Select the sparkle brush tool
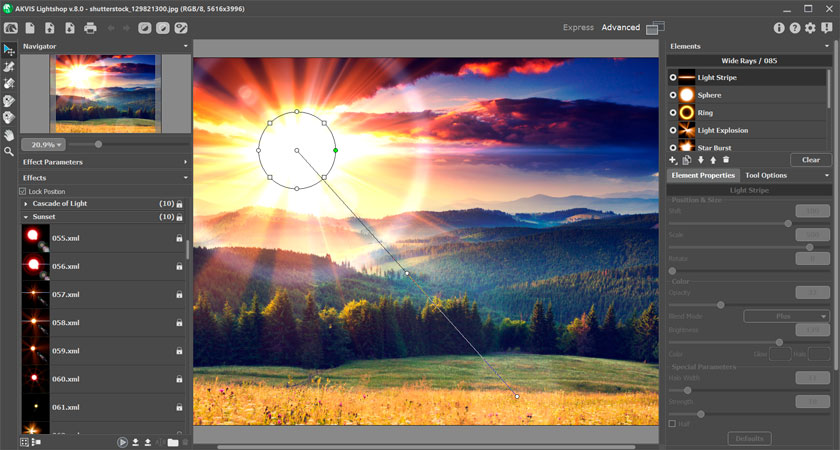The image size is (840, 450). tap(9, 67)
